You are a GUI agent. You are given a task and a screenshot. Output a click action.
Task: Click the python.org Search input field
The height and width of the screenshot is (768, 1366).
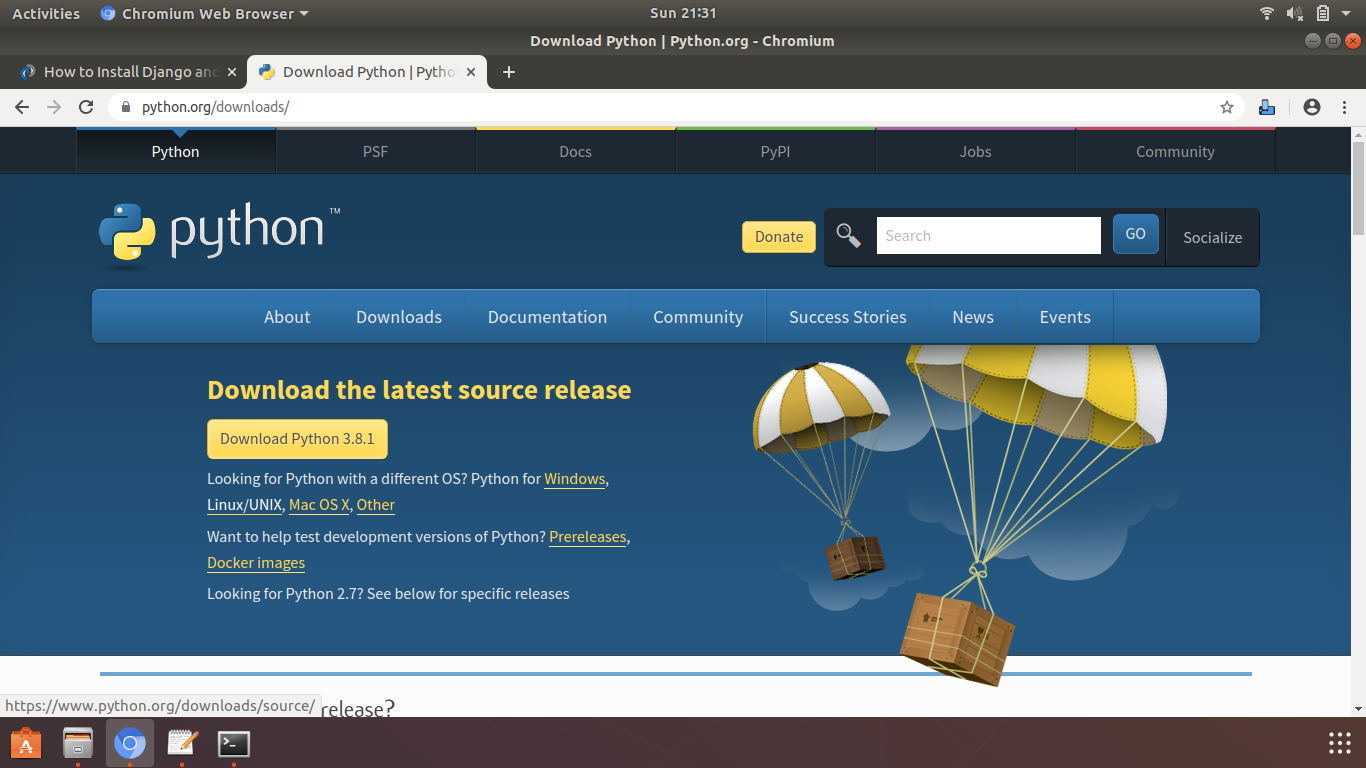pyautogui.click(x=989, y=236)
